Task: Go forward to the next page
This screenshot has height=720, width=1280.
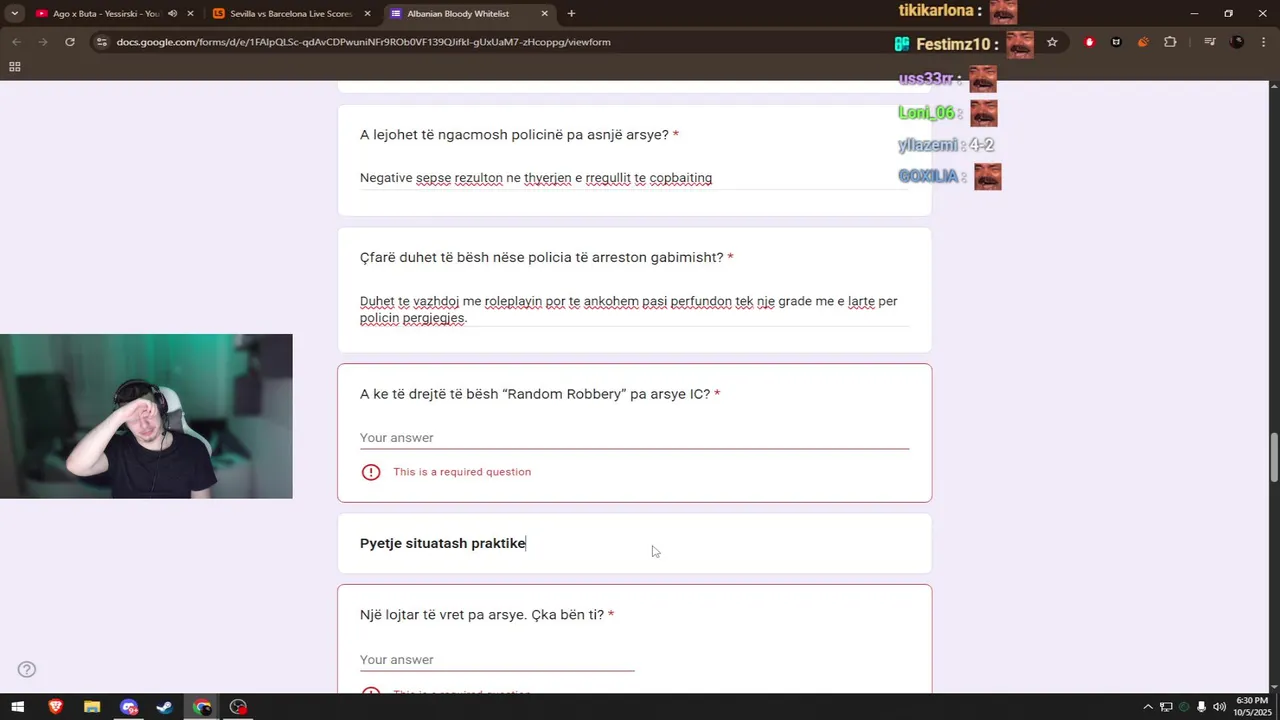Action: pos(43,42)
